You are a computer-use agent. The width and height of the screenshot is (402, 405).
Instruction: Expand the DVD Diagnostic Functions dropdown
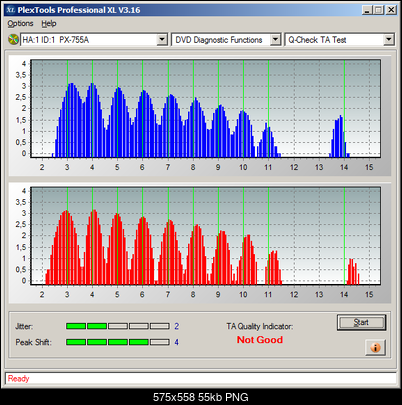pyautogui.click(x=275, y=40)
